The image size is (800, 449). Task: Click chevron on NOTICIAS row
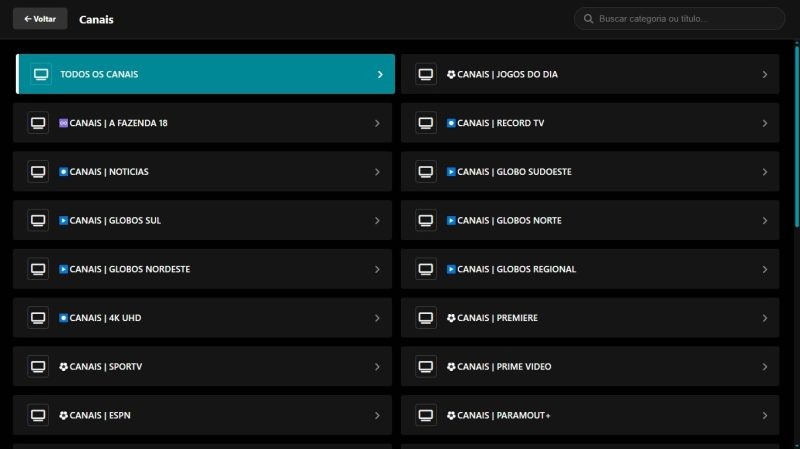pyautogui.click(x=377, y=172)
